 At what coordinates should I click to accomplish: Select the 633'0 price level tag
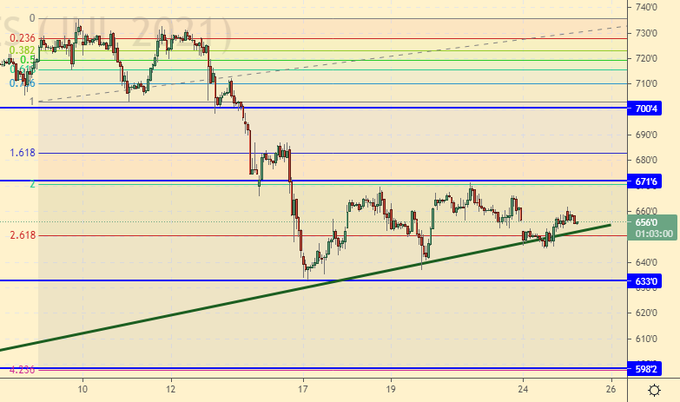point(646,281)
